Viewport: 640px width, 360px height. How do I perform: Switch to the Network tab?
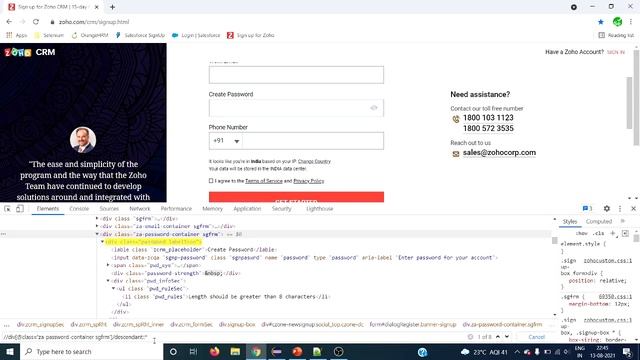[140, 209]
